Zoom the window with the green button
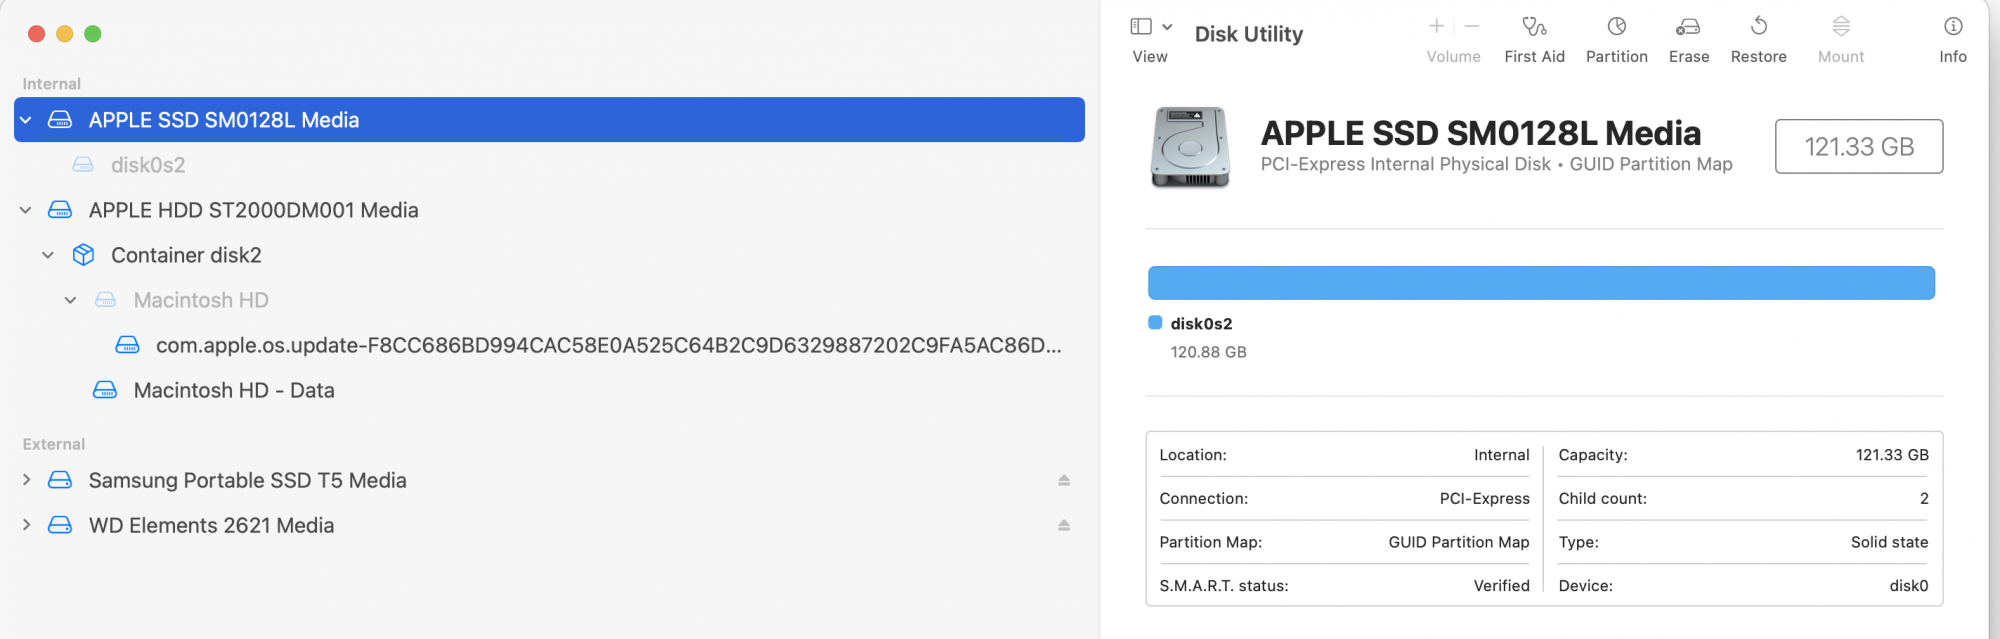 [x=92, y=34]
